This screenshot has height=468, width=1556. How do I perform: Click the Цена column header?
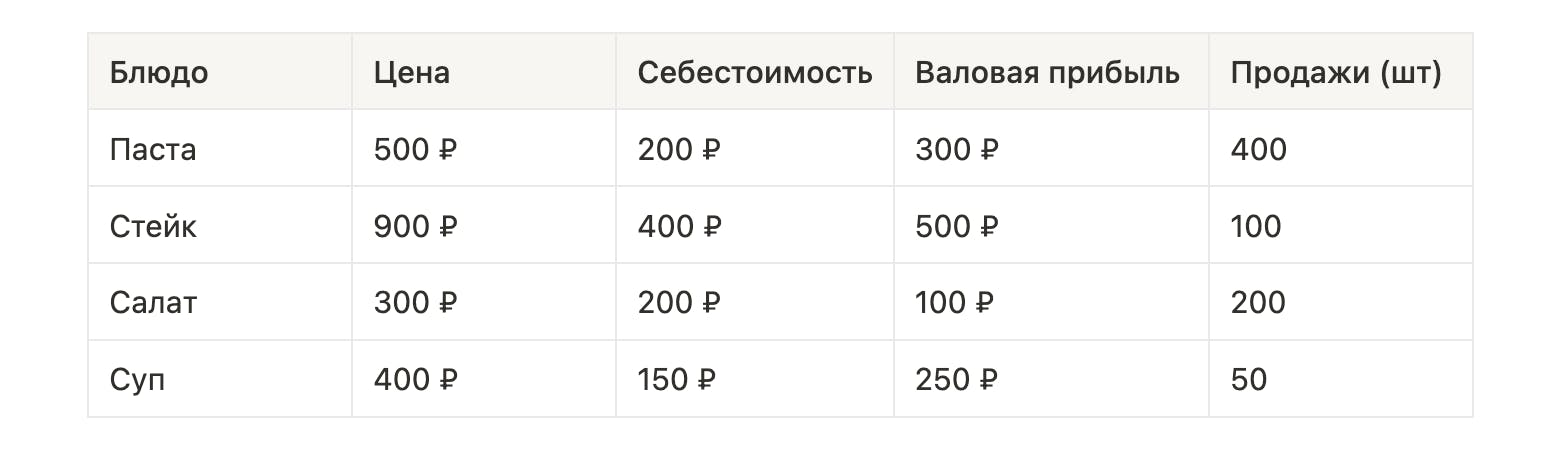(x=412, y=73)
